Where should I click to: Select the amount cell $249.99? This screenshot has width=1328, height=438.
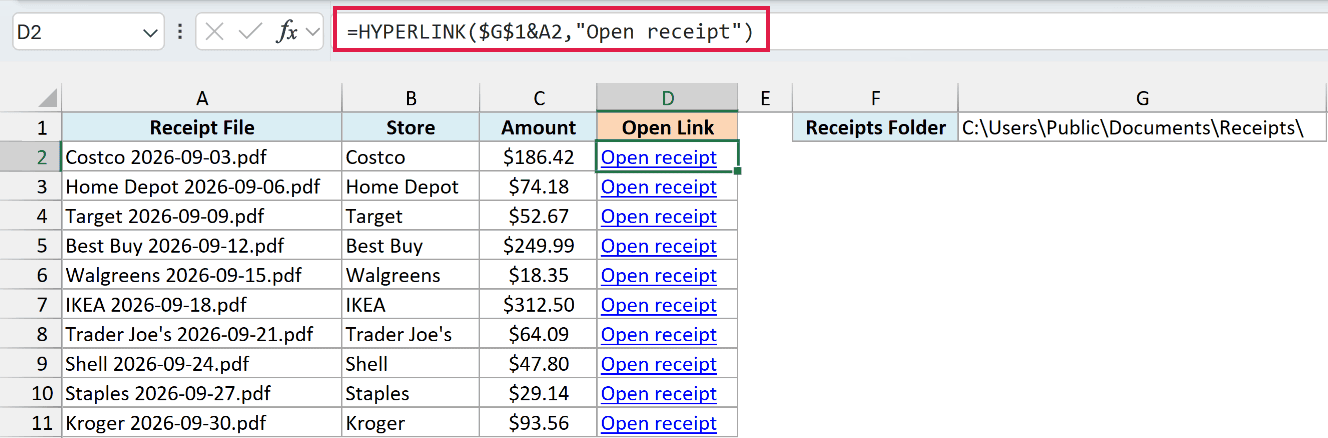[538, 246]
